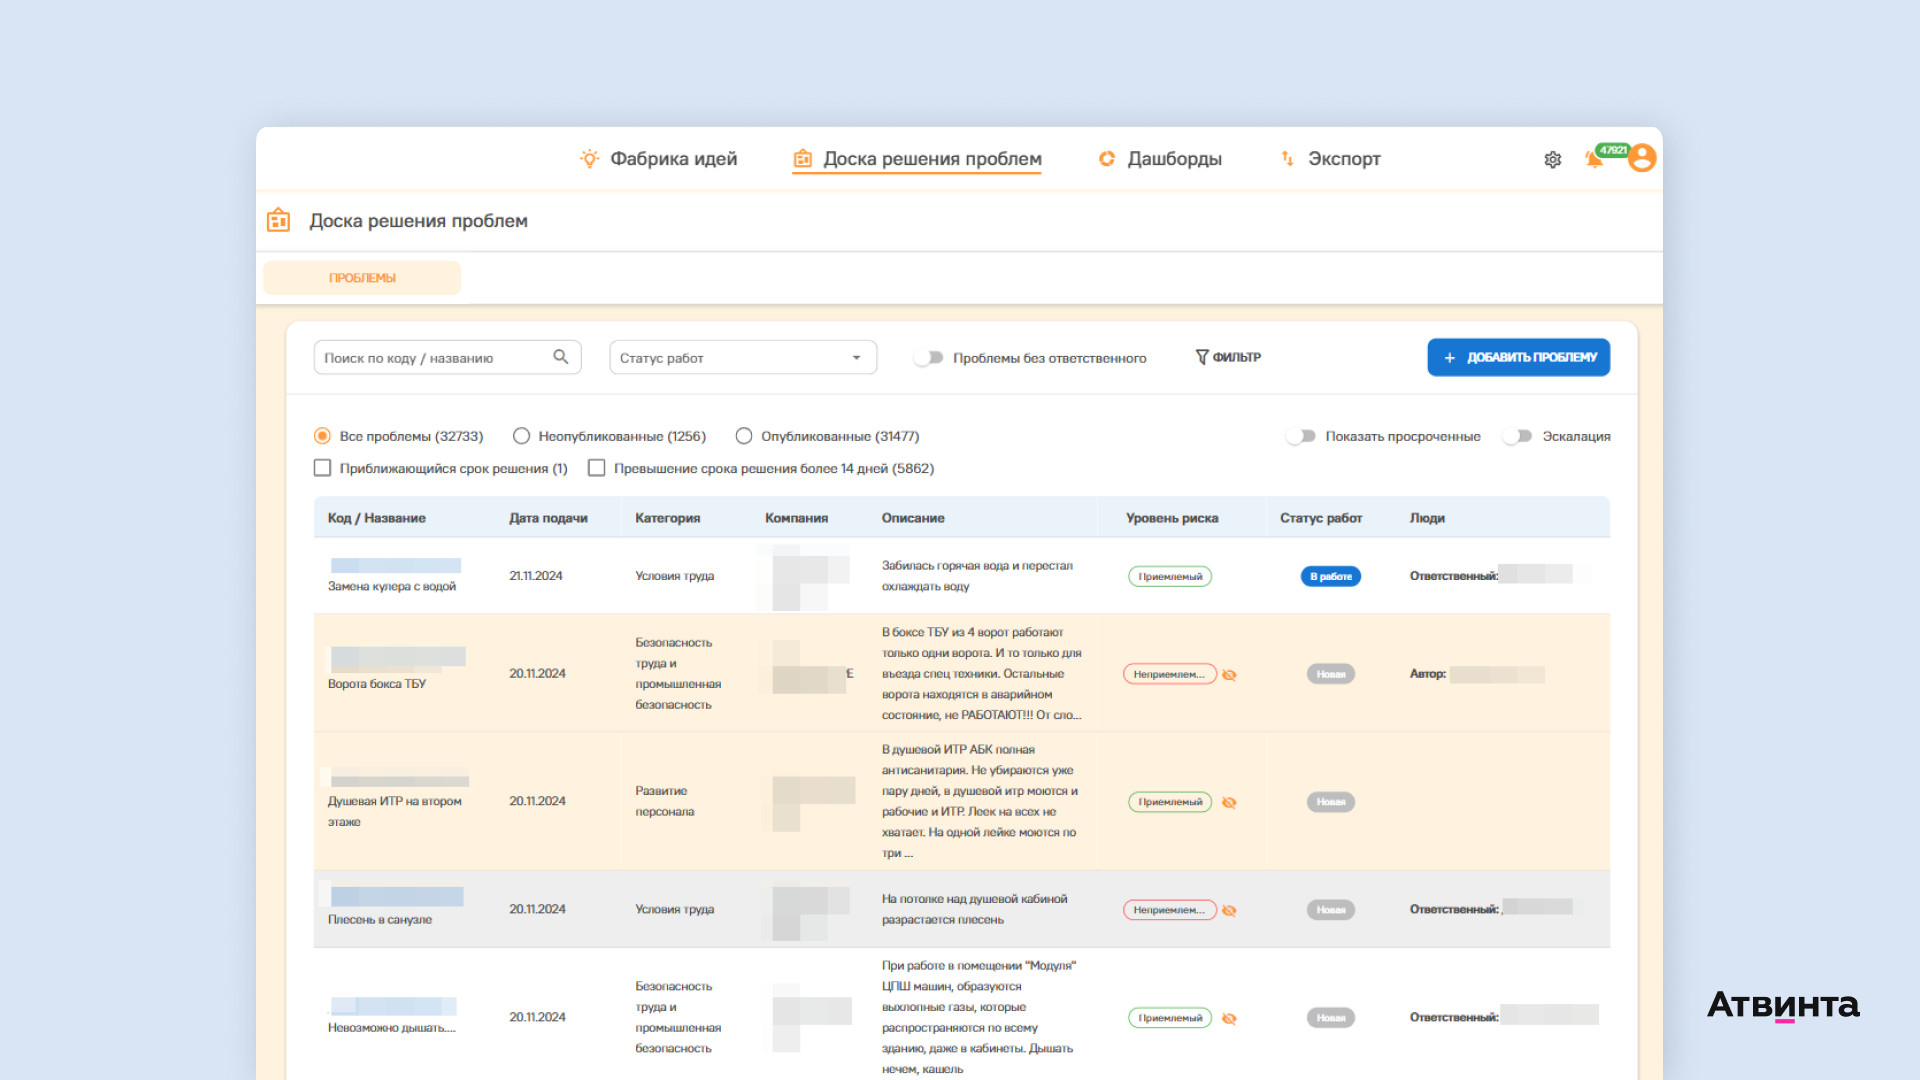Open notifications bell with 47921 badge
The image size is (1920, 1080).
coord(1594,160)
